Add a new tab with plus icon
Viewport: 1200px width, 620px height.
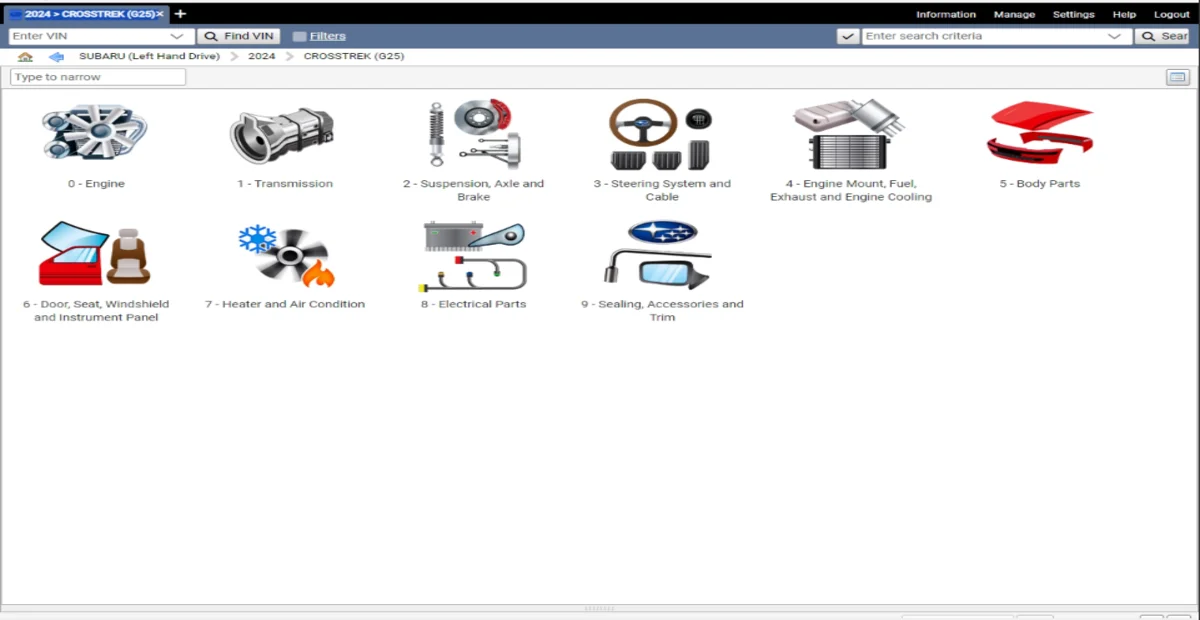click(180, 14)
